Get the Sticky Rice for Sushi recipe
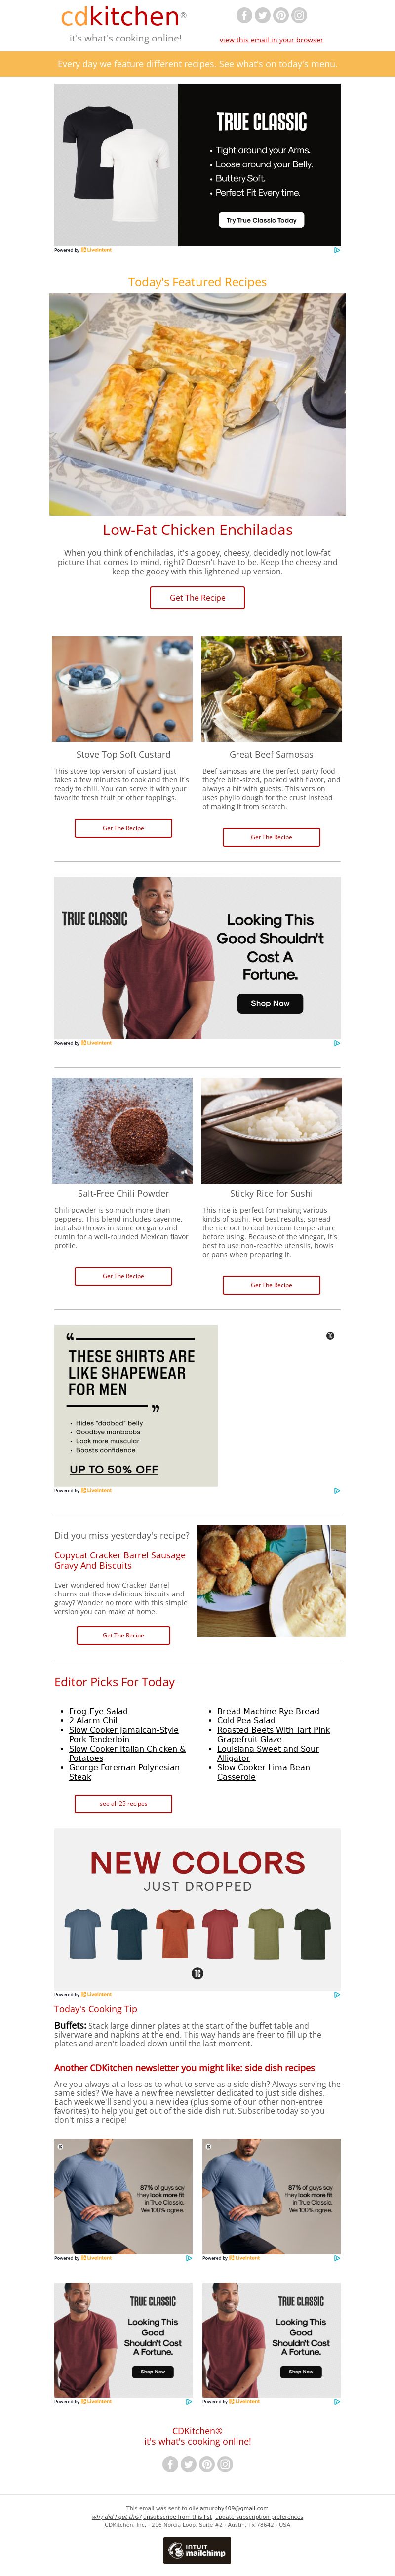Image resolution: width=395 pixels, height=2576 pixels. pyautogui.click(x=271, y=1285)
